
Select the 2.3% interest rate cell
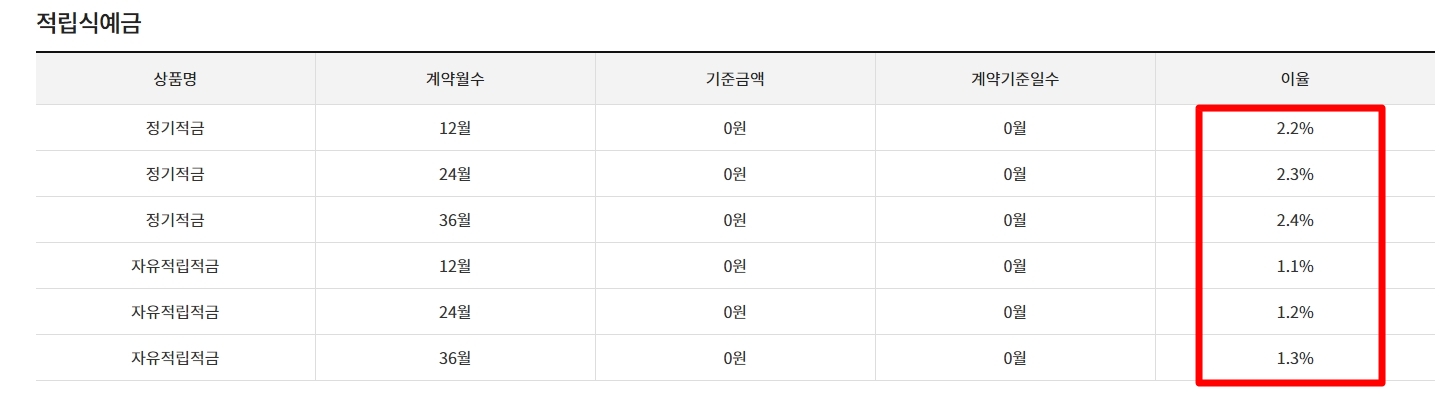pos(1295,174)
